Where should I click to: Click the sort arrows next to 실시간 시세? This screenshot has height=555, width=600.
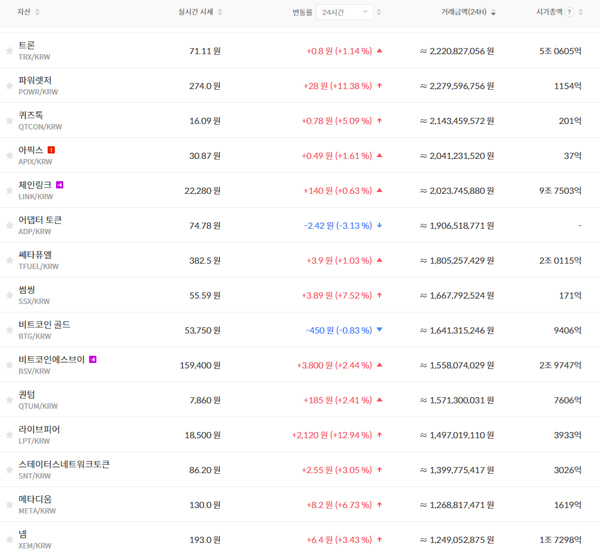click(x=220, y=13)
